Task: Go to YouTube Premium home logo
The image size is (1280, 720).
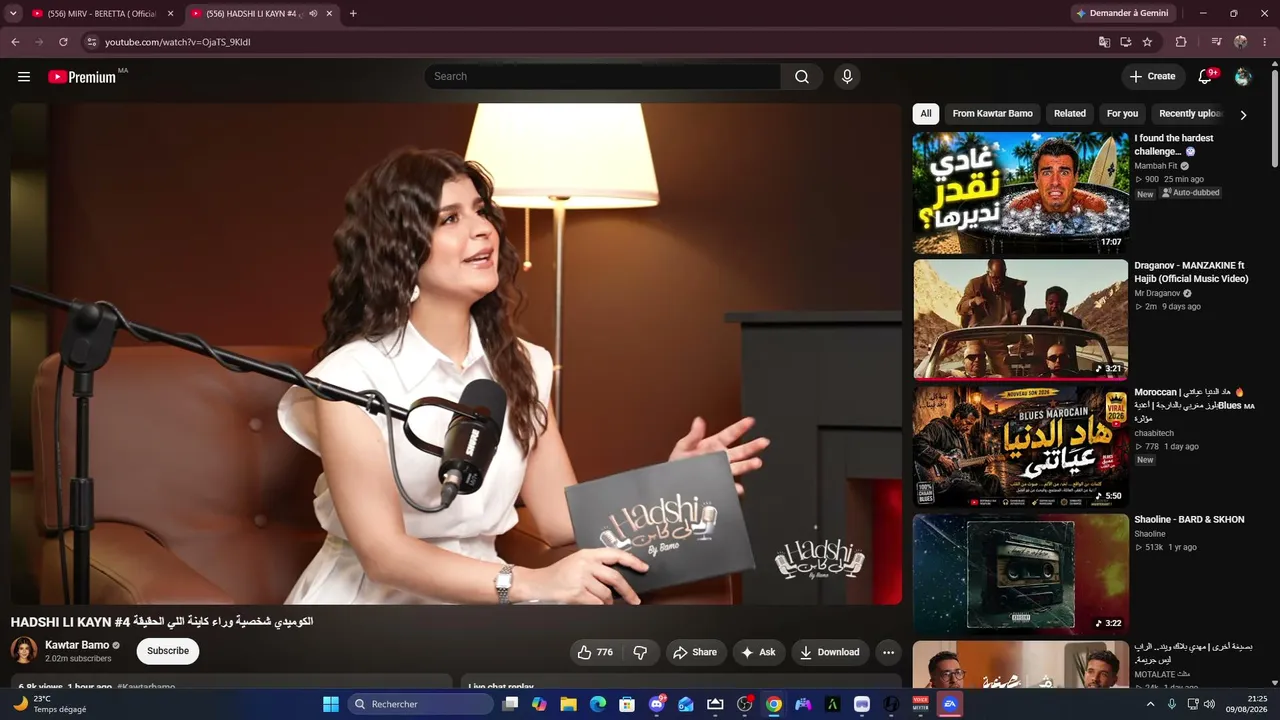Action: [x=82, y=77]
